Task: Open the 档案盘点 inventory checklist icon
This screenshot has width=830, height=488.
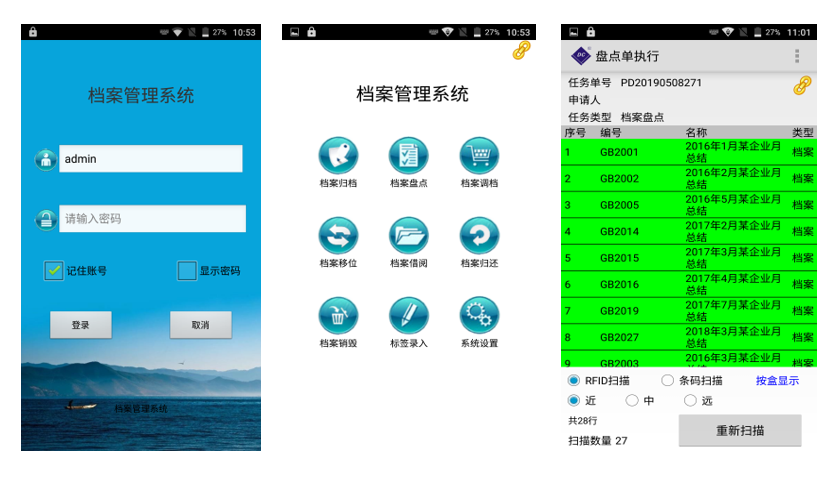Action: click(x=408, y=156)
